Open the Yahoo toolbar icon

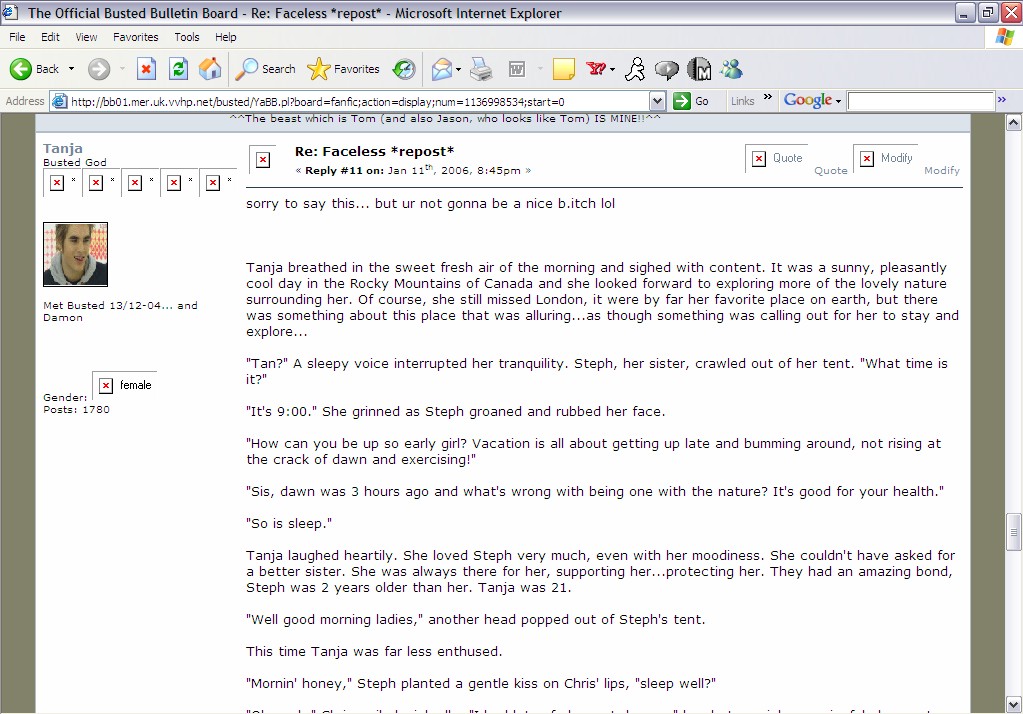point(596,69)
